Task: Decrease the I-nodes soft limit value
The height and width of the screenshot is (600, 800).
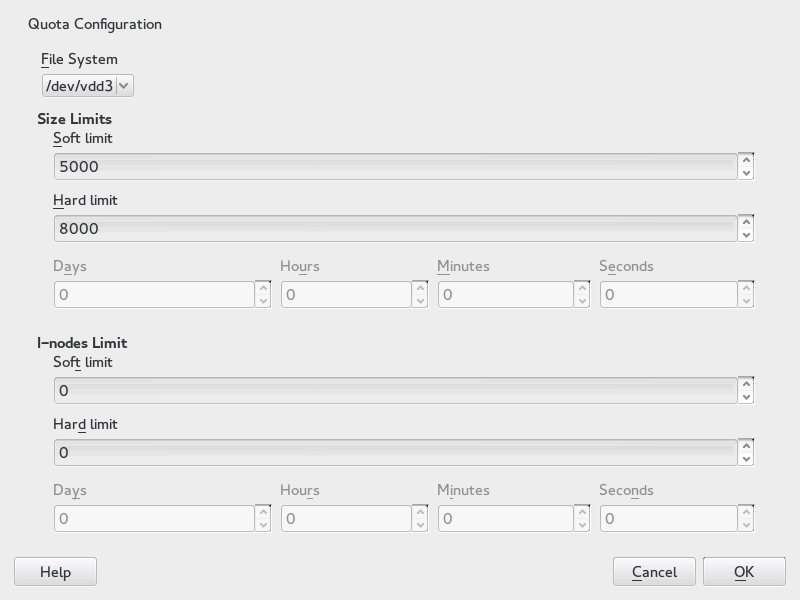Action: pos(745,397)
